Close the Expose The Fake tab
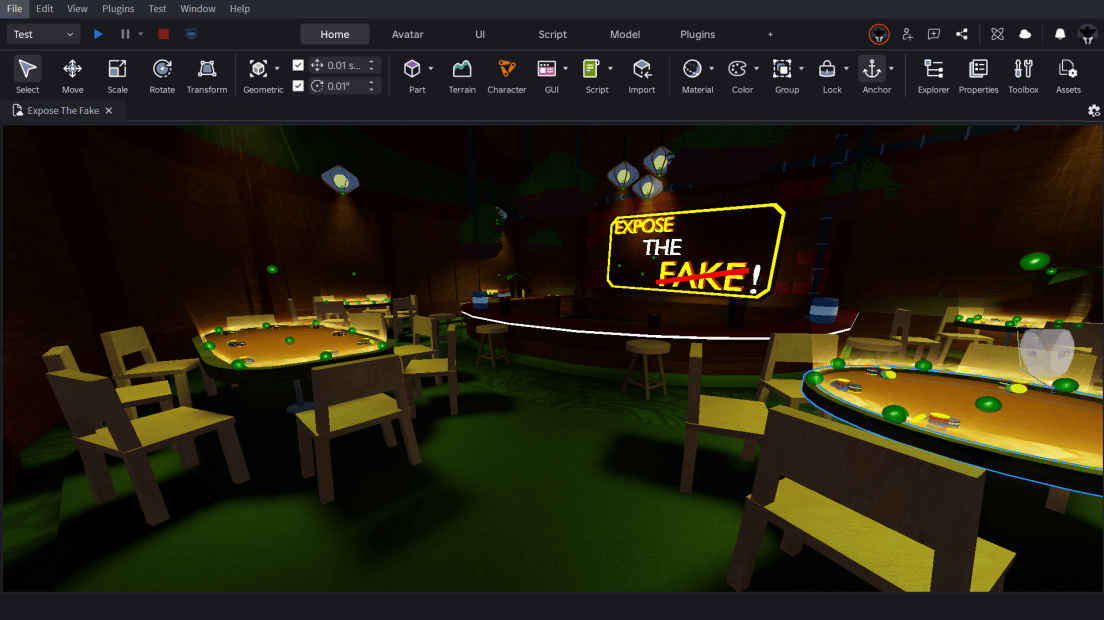The width and height of the screenshot is (1104, 620). (108, 110)
